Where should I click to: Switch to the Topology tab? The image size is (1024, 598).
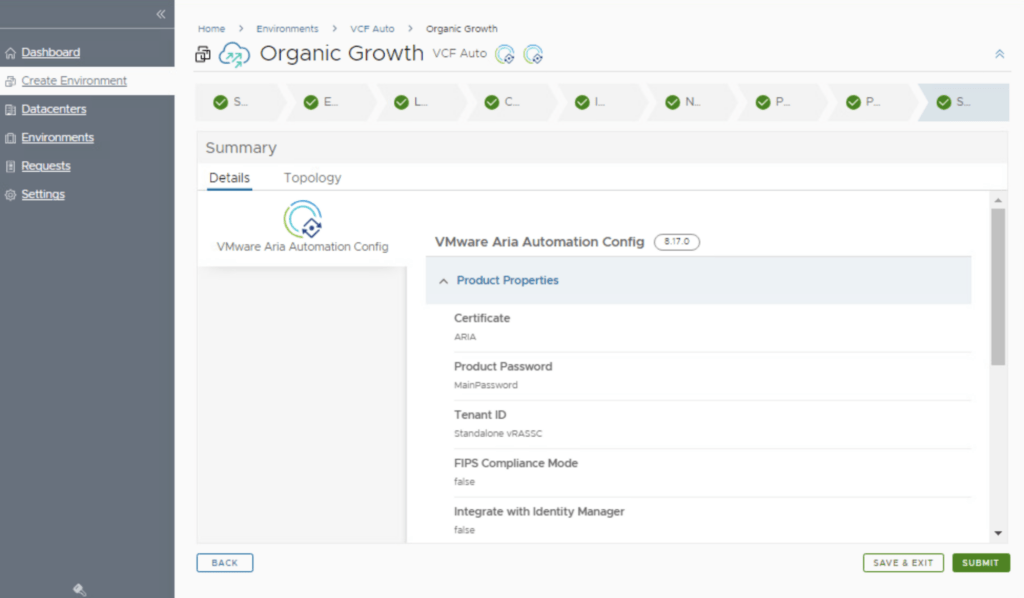click(x=312, y=178)
